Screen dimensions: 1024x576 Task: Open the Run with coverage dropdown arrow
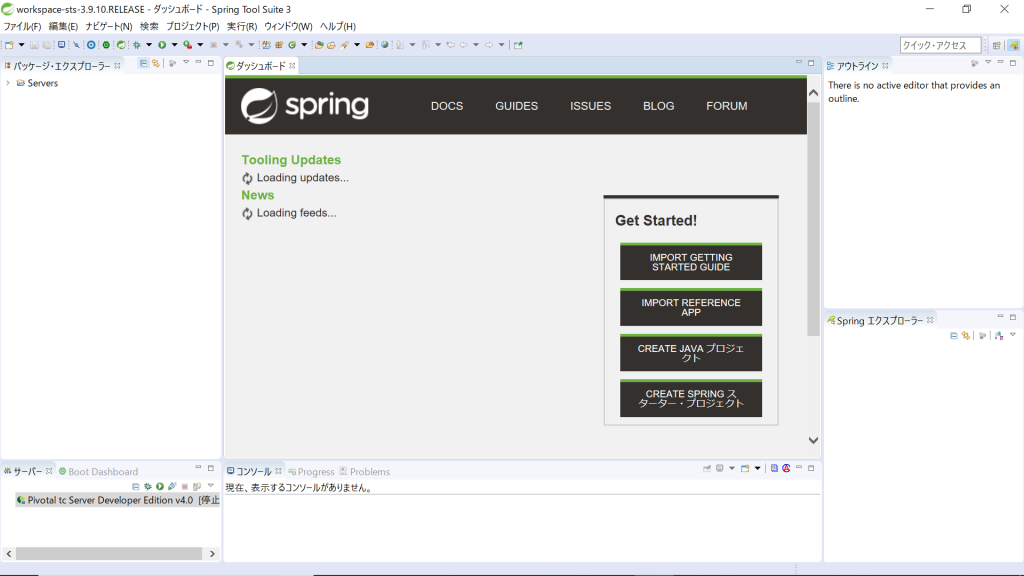(200, 45)
